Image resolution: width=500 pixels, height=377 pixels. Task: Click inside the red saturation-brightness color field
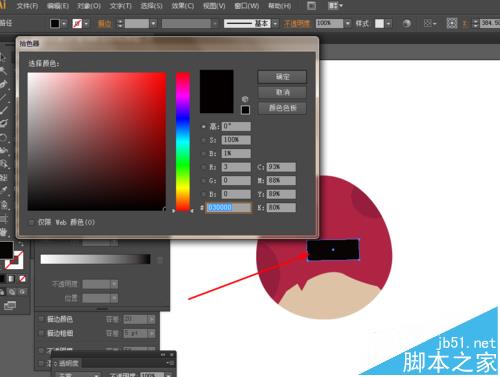[x=97, y=141]
